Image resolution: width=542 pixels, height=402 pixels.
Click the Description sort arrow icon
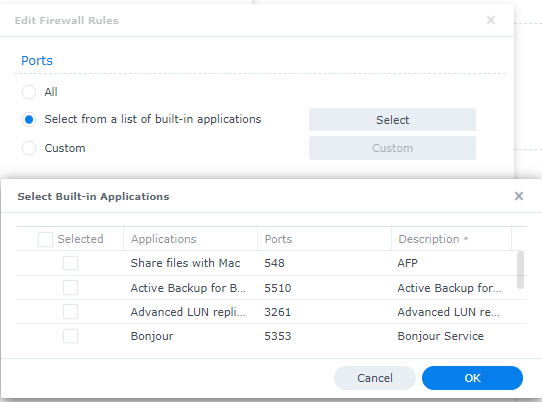pyautogui.click(x=466, y=238)
